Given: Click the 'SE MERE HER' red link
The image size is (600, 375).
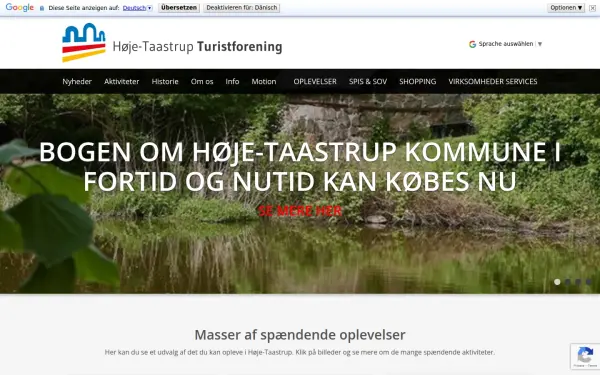Looking at the screenshot, I should 300,211.
